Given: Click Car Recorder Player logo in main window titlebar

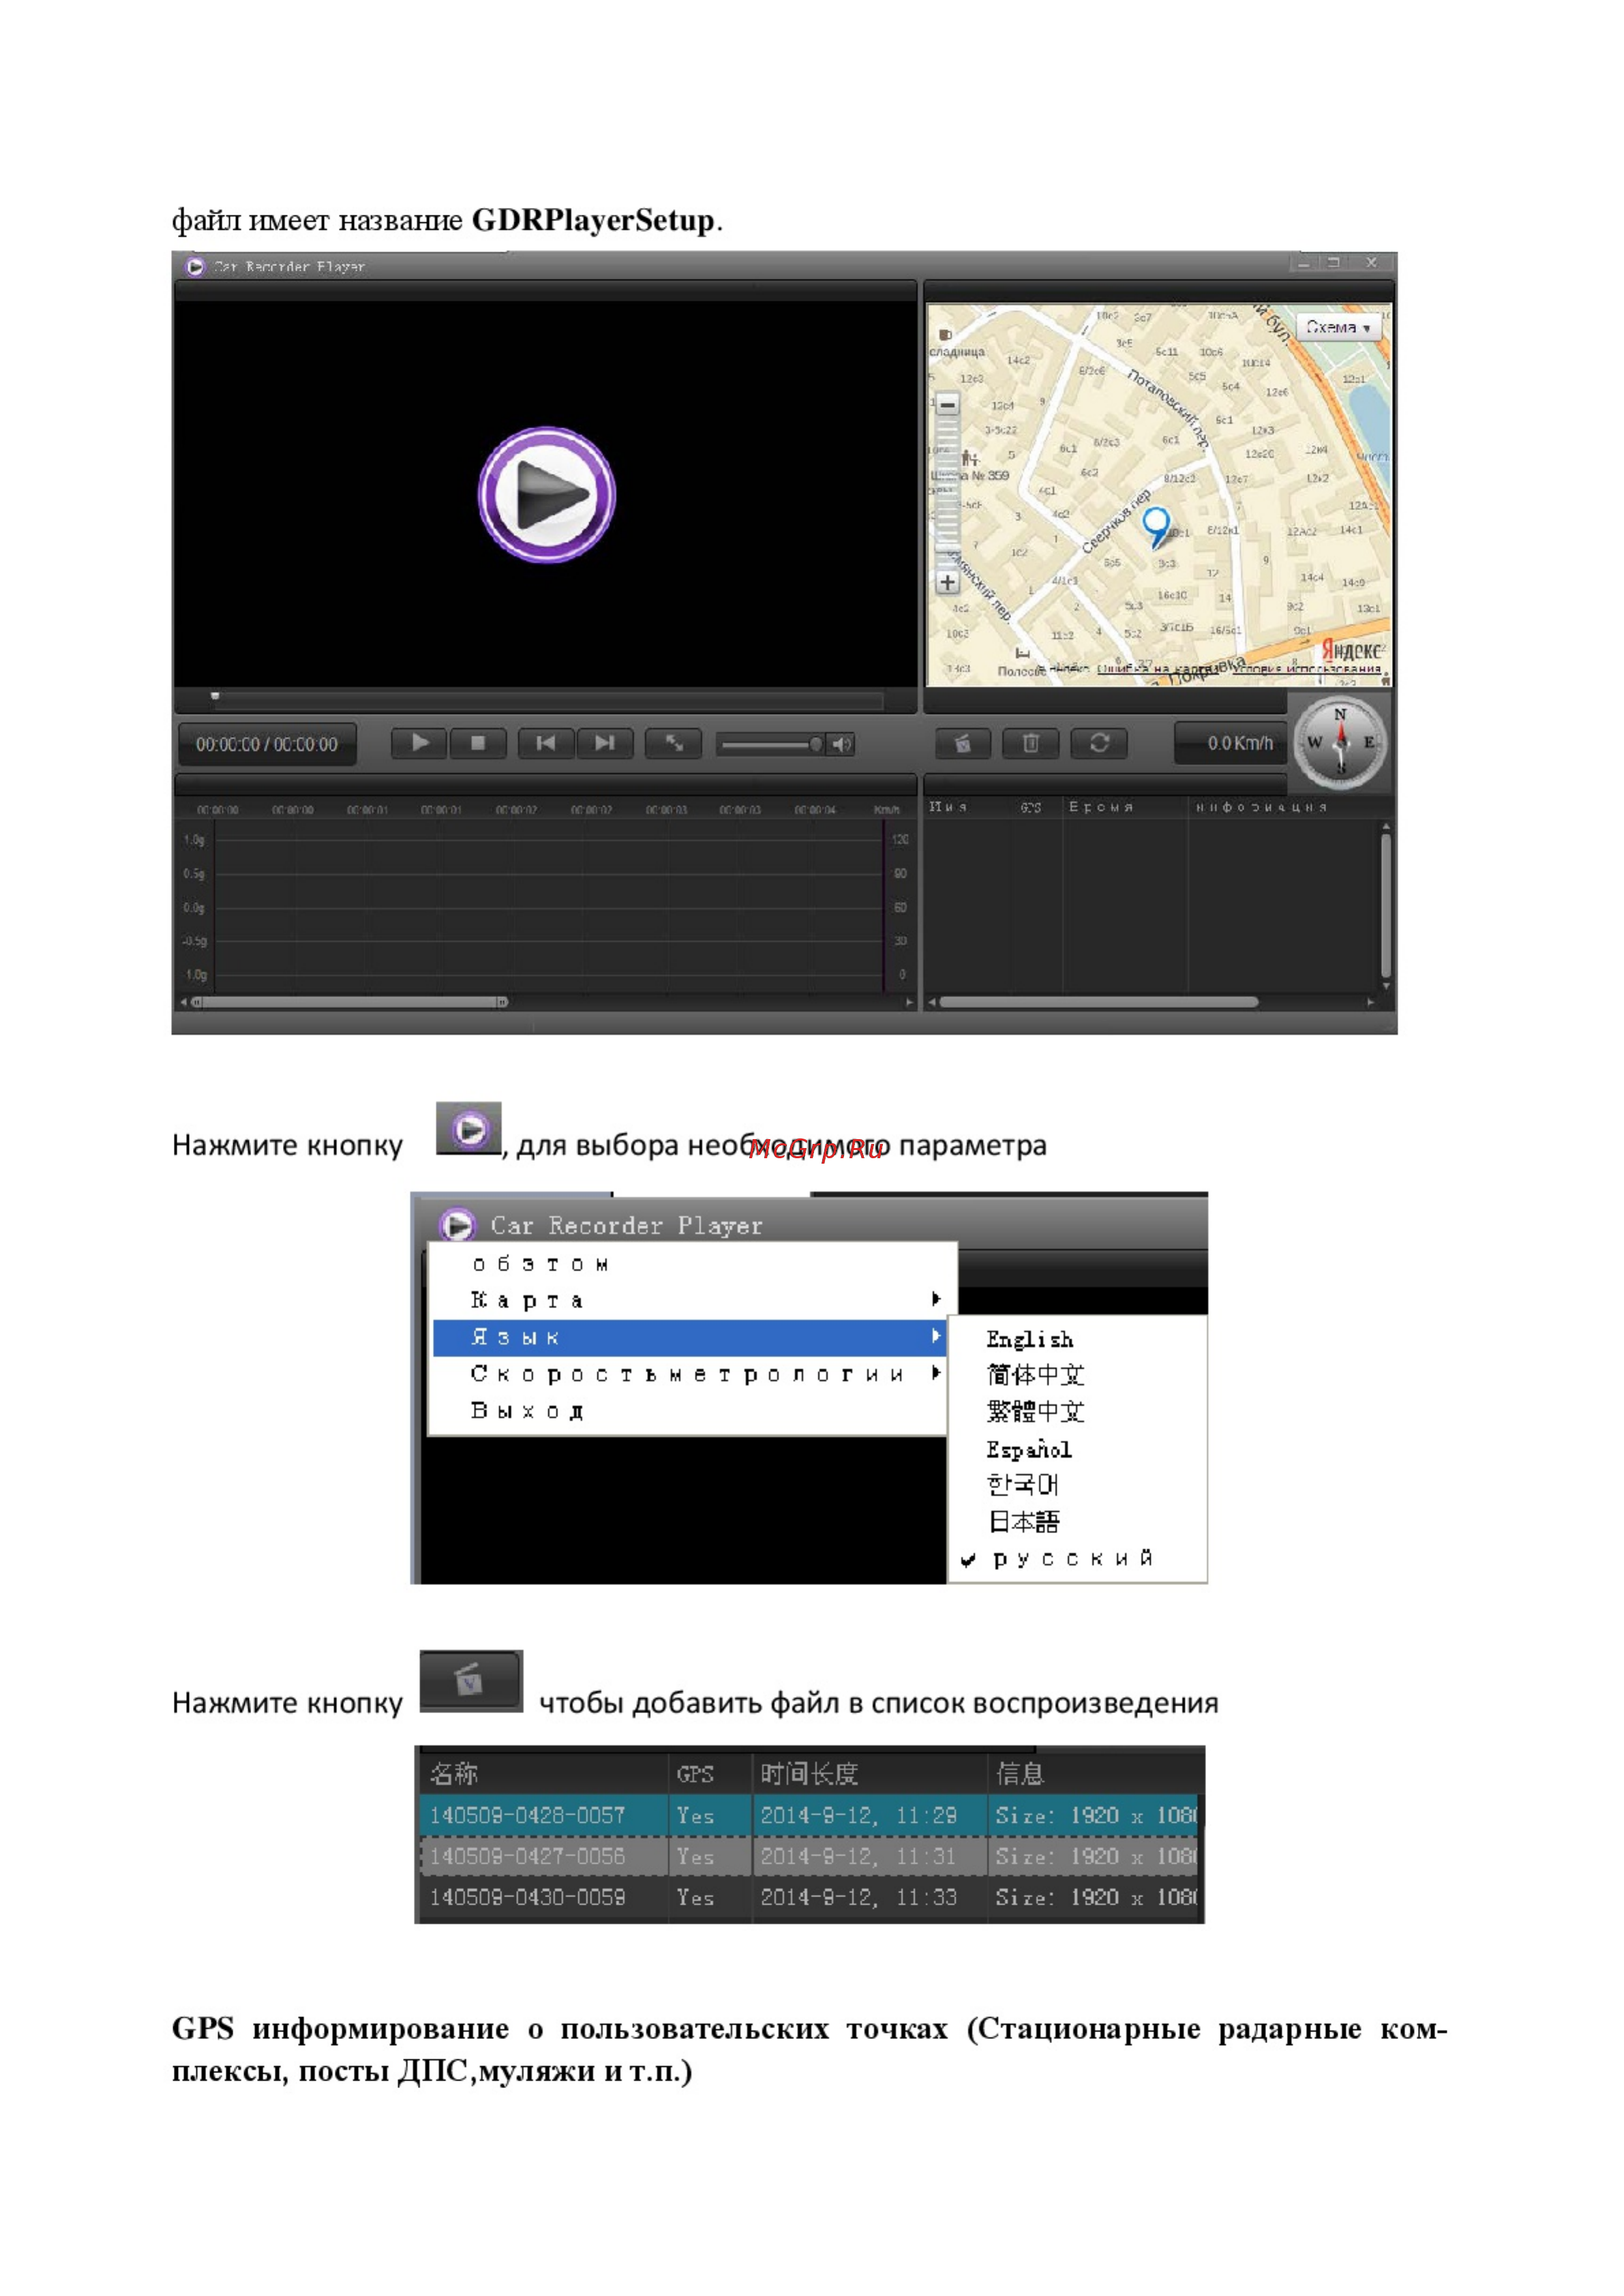Looking at the screenshot, I should click(195, 267).
